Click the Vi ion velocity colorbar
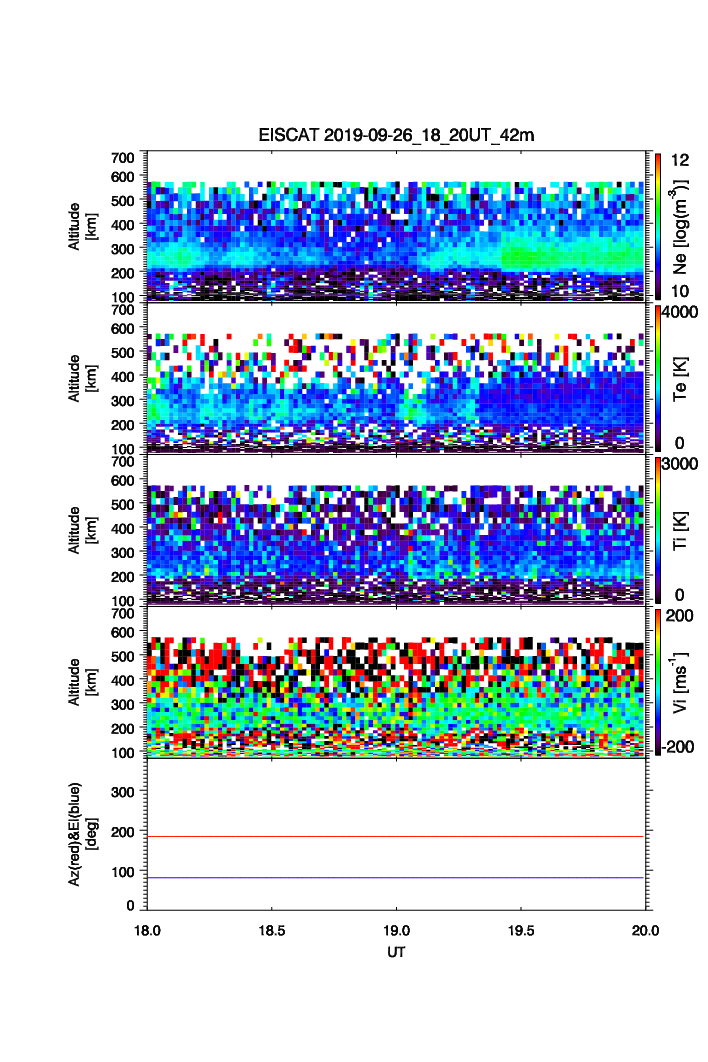 [657, 680]
